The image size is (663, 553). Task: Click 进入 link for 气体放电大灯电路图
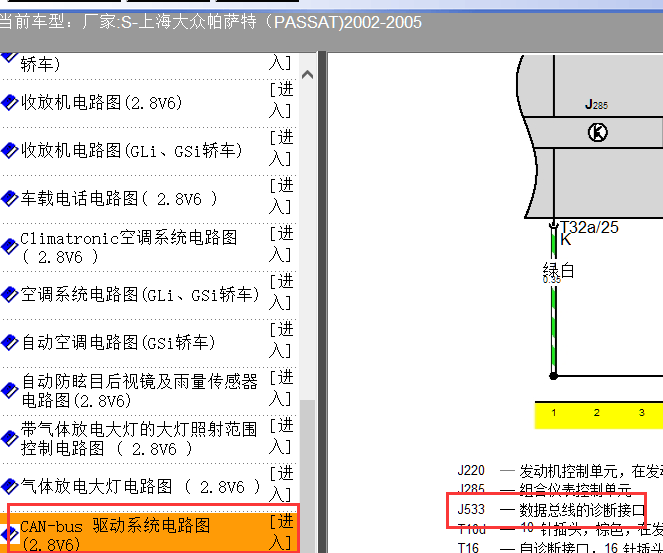click(x=282, y=484)
